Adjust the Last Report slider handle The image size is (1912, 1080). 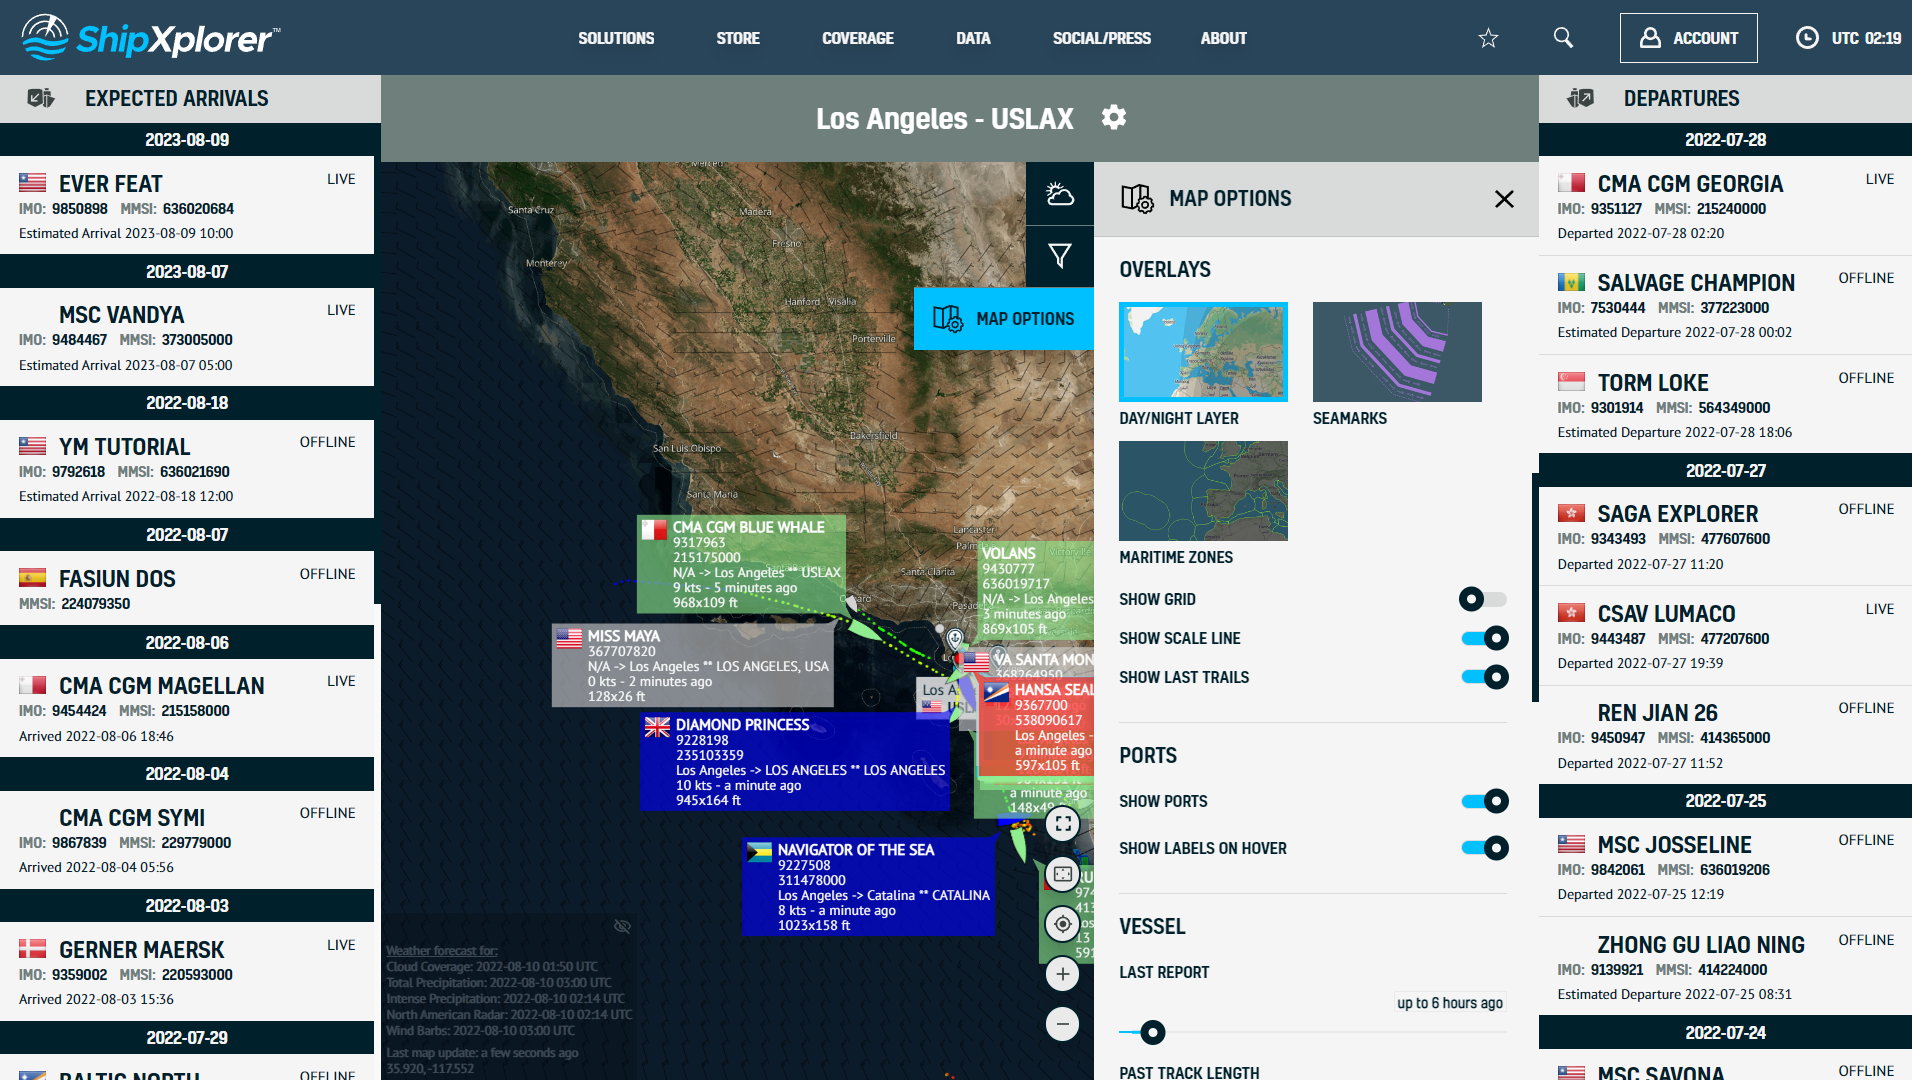click(x=1152, y=1032)
